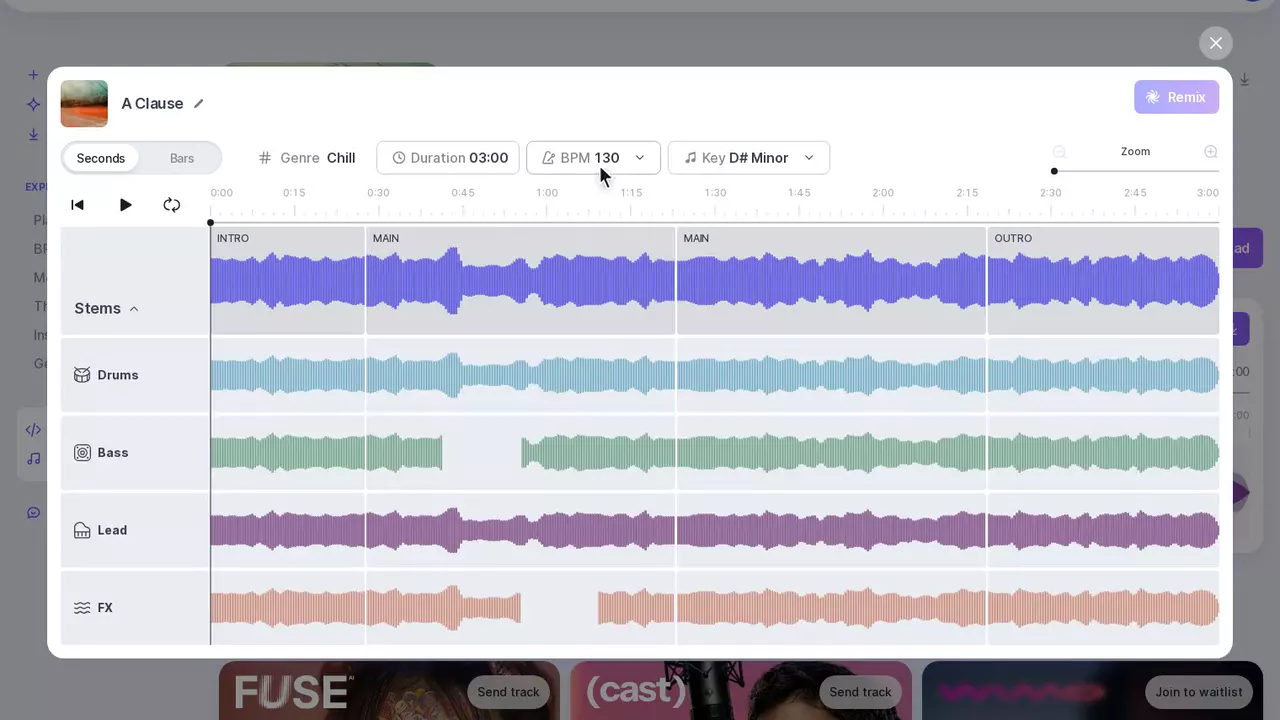This screenshot has height=720, width=1280.
Task: Click the Join to waitlist button
Action: pyautogui.click(x=1199, y=692)
